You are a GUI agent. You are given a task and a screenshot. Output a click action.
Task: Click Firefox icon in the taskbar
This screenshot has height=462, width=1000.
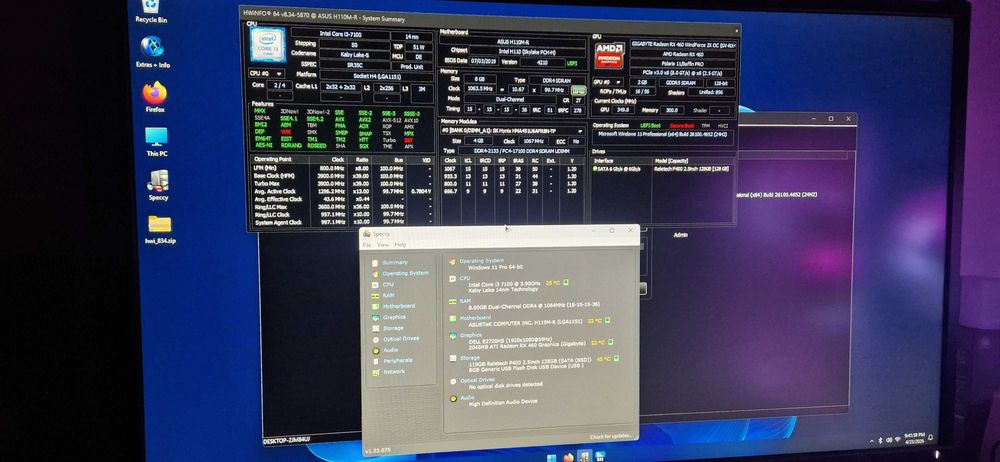tap(569, 457)
